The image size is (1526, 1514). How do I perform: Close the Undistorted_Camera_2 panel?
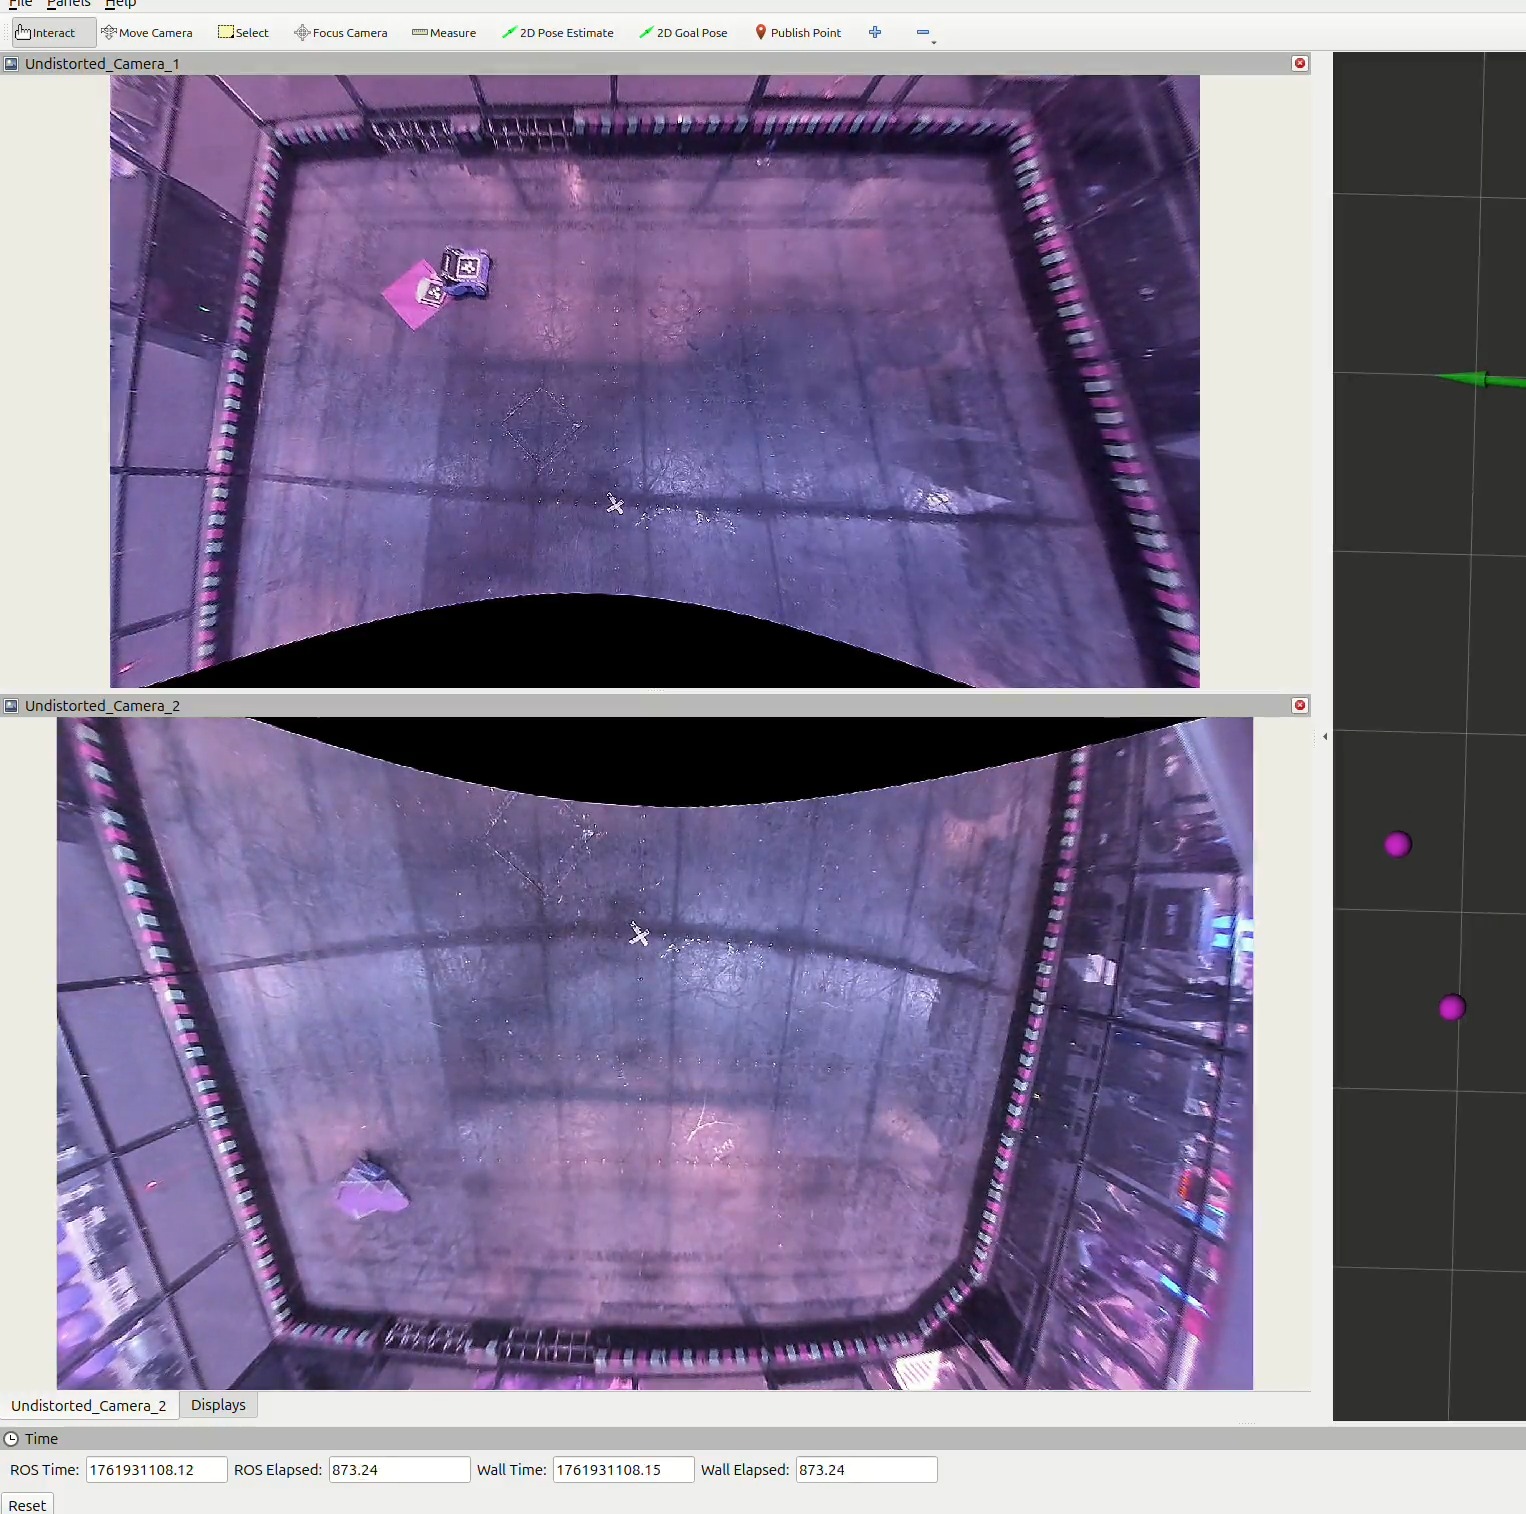coord(1300,705)
